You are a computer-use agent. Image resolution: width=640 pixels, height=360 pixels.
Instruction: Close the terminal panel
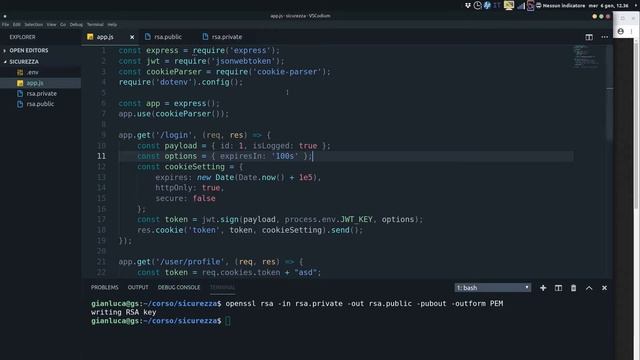604,288
